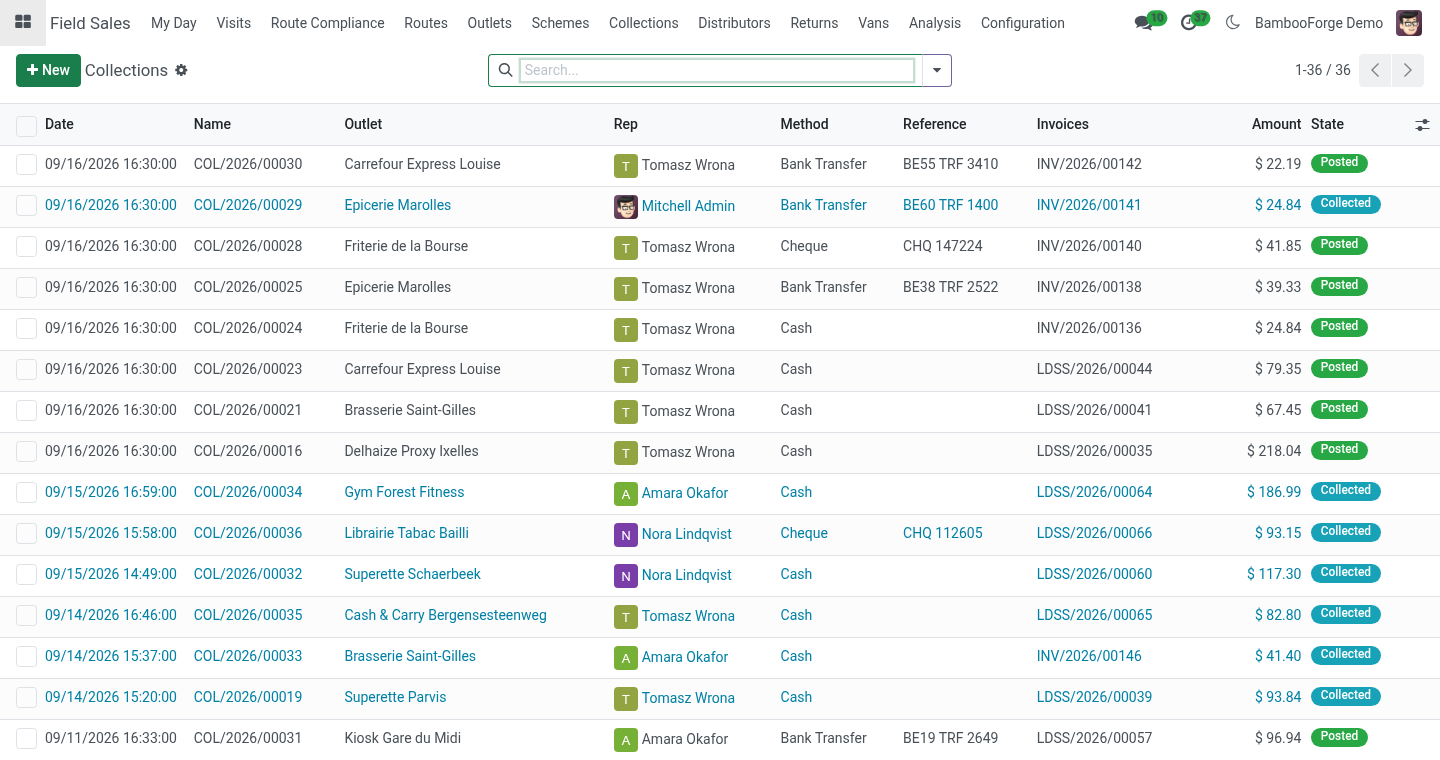Open the optional columns adjust icon
The image size is (1440, 760).
click(x=1422, y=125)
